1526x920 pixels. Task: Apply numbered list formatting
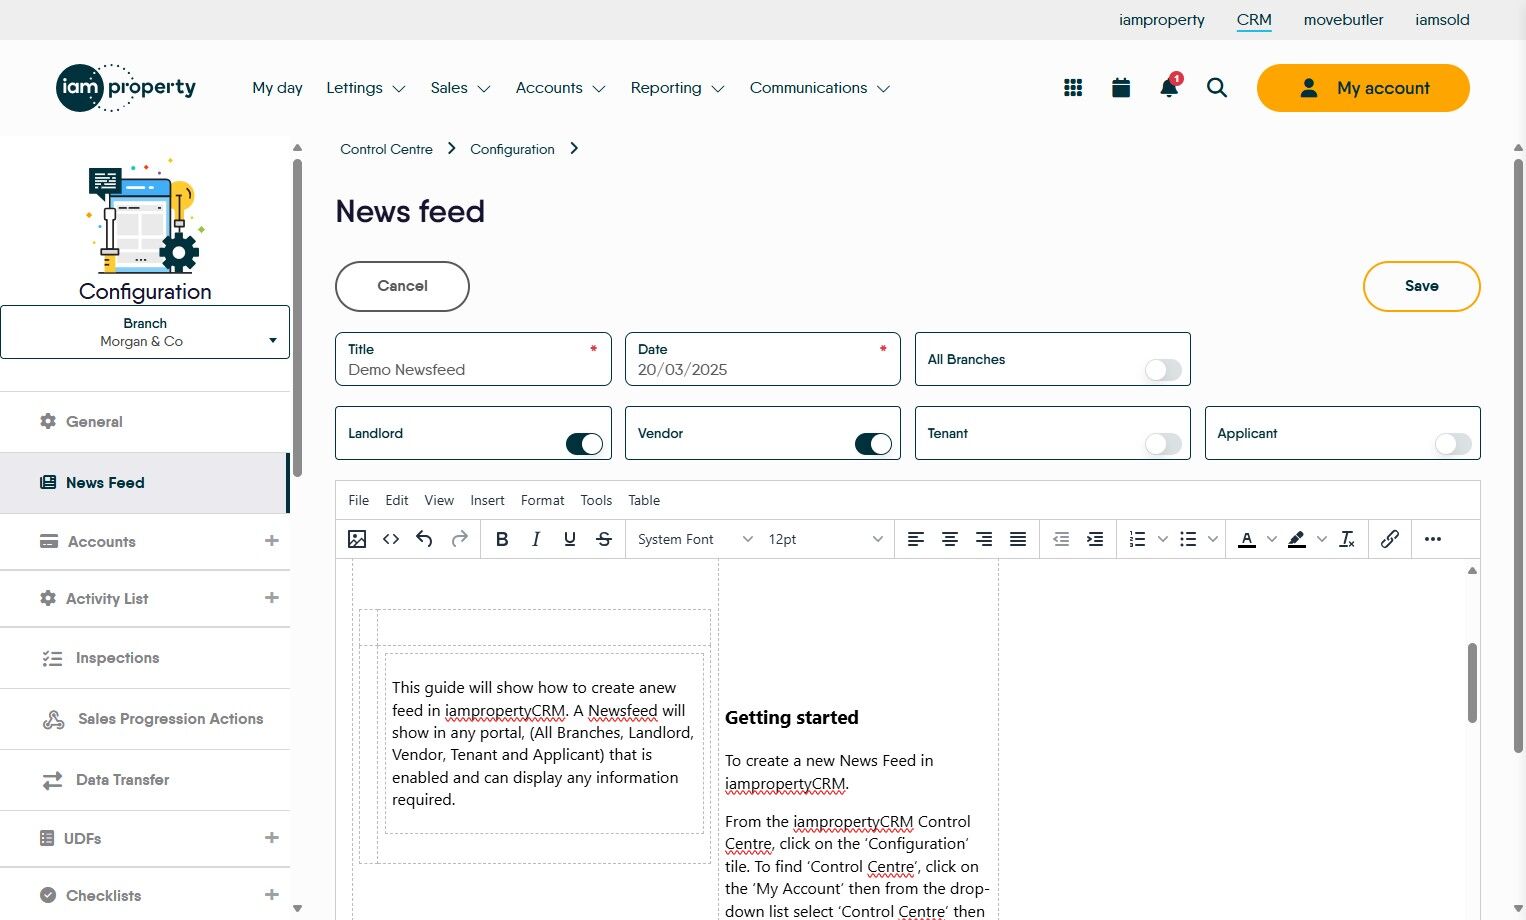[x=1137, y=539]
